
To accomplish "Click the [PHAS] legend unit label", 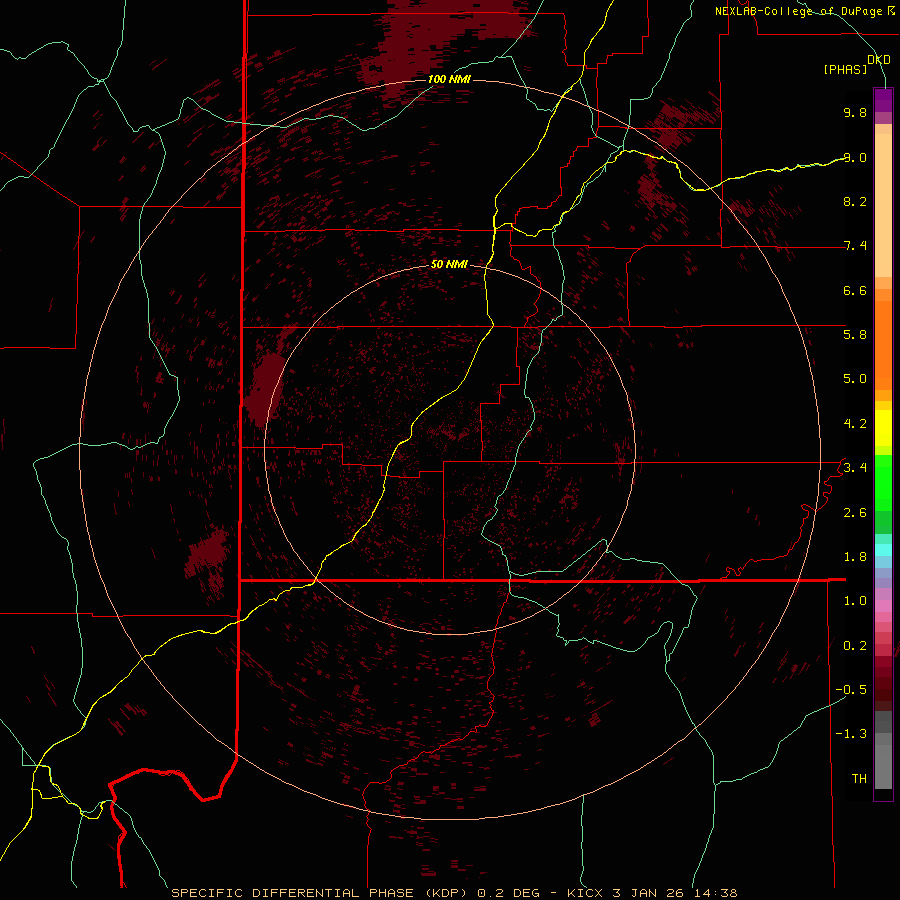I will 845,70.
